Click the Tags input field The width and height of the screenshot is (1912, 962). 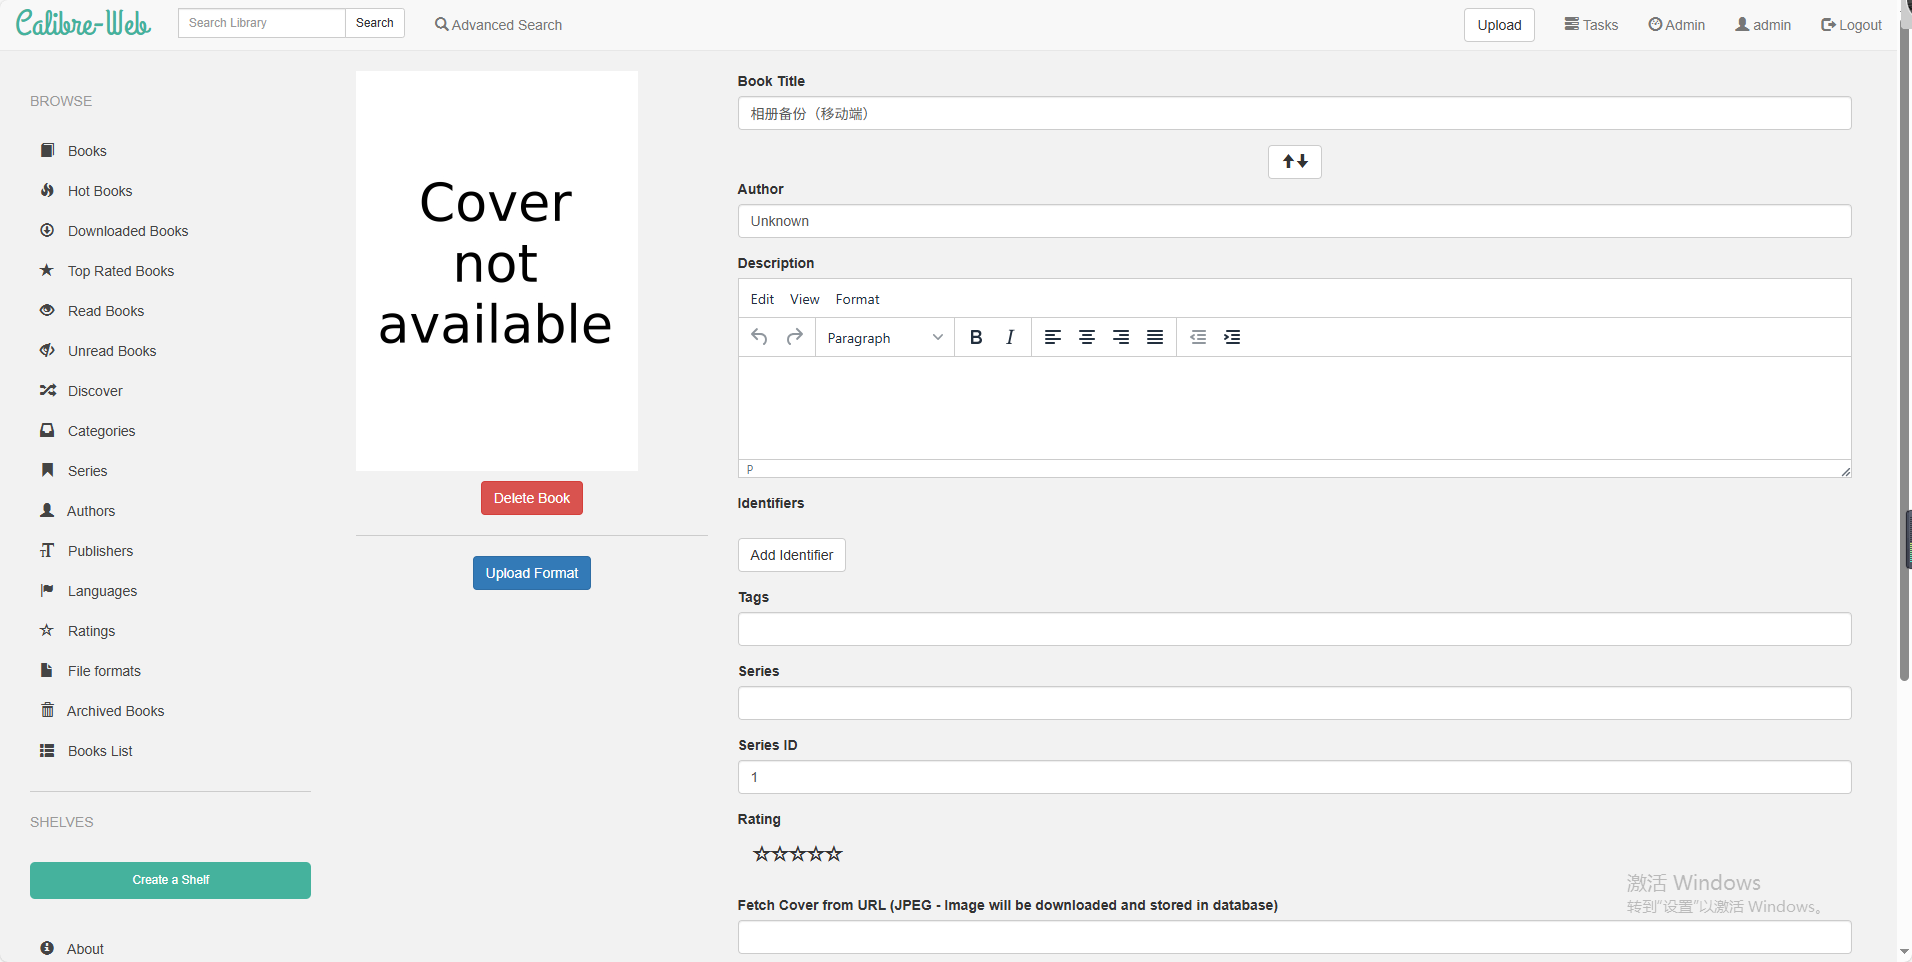(x=1295, y=629)
